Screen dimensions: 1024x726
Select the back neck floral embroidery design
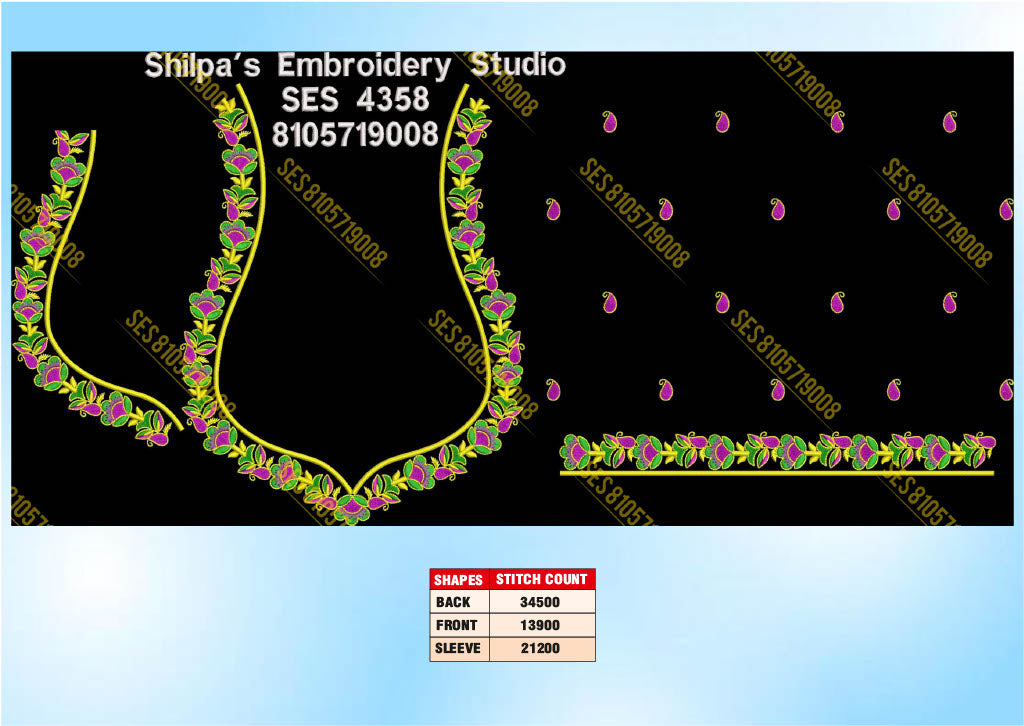353,304
